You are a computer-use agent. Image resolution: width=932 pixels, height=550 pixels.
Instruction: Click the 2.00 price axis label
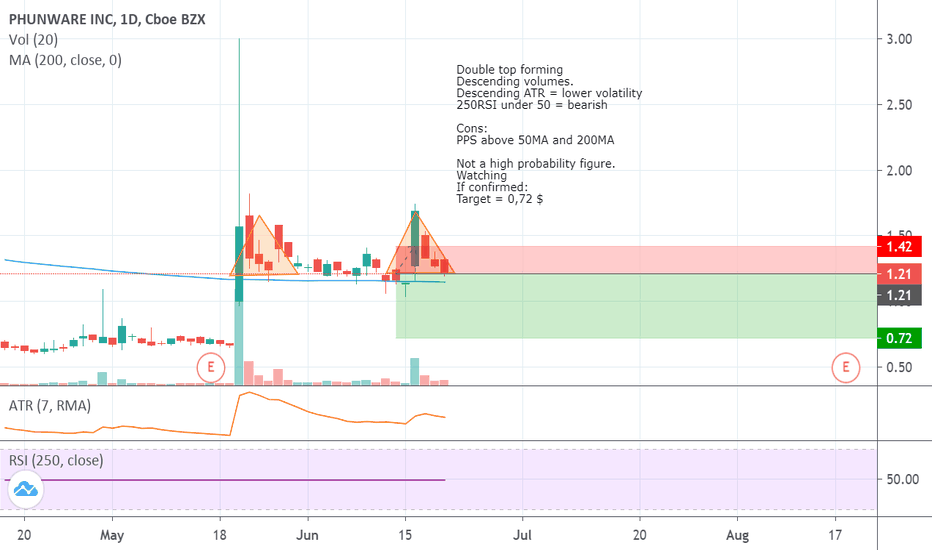[899, 171]
